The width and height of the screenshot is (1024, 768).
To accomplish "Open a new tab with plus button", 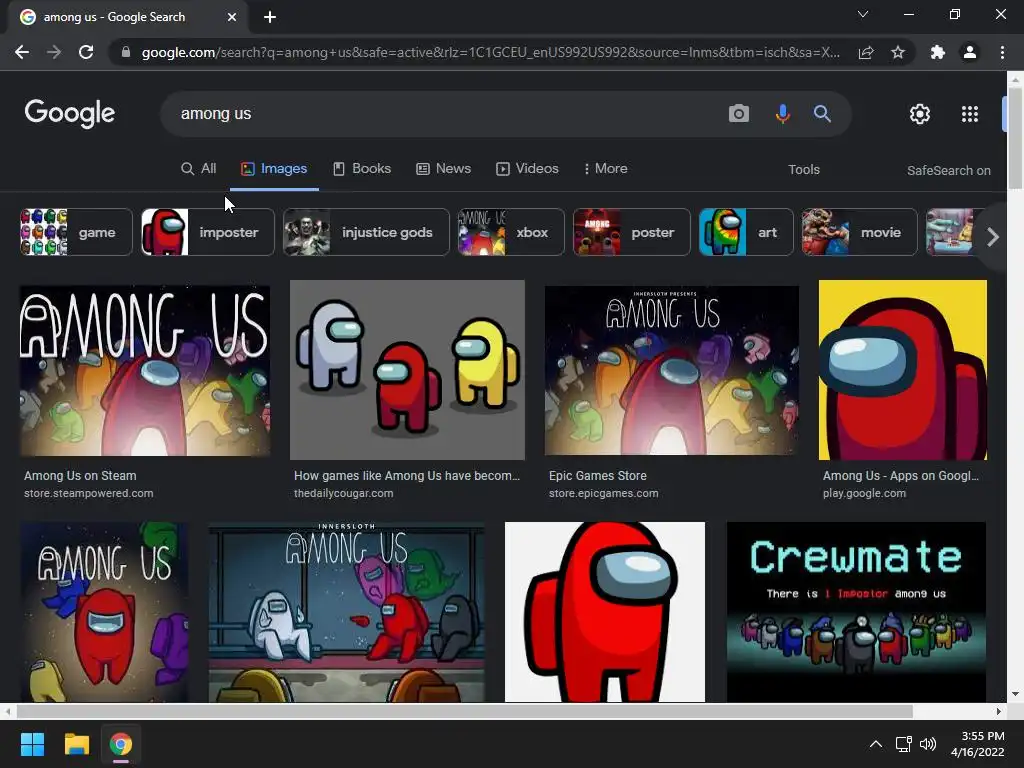I will tap(270, 17).
